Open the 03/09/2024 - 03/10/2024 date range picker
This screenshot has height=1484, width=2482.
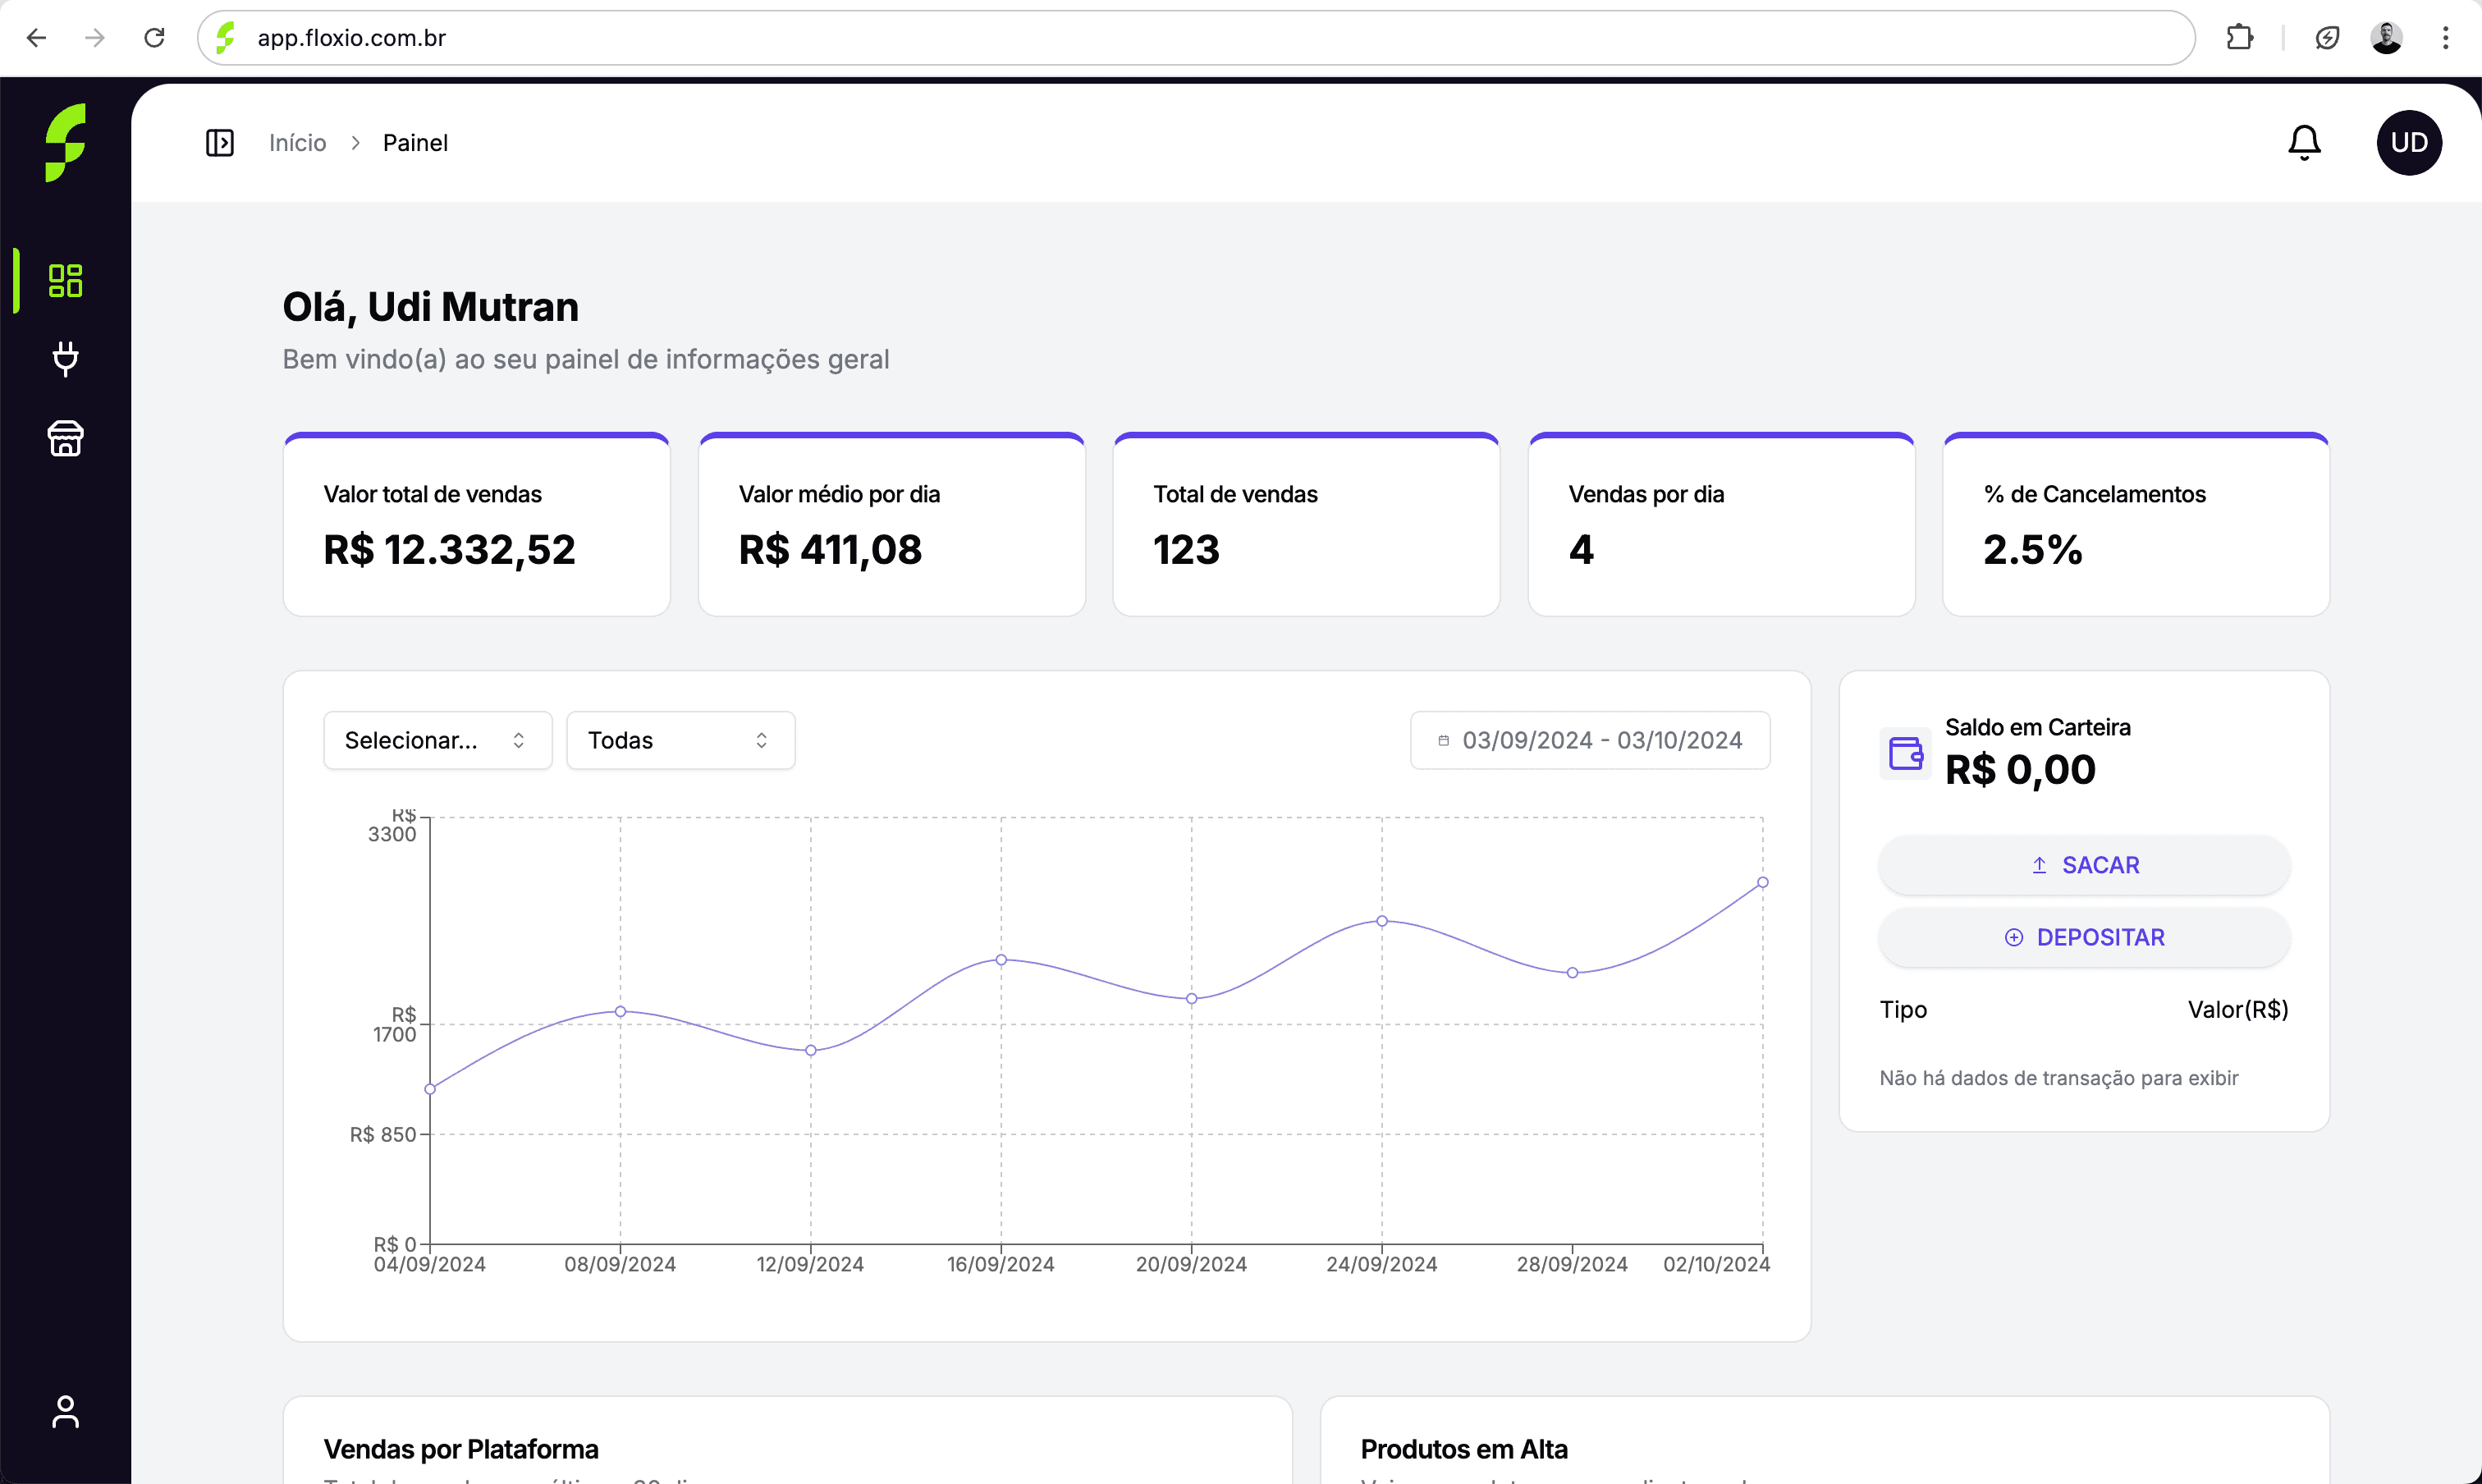click(1589, 740)
